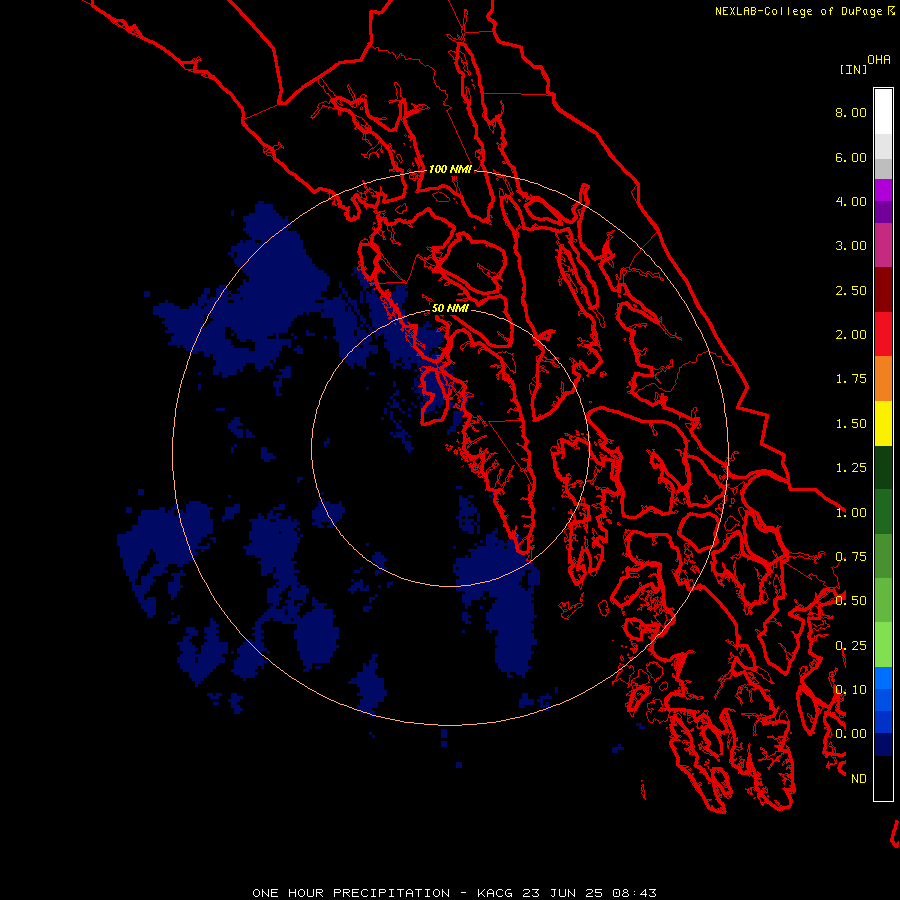The image size is (900, 900).
Task: Pick the navy swatch below 0.00
Action: [883, 744]
